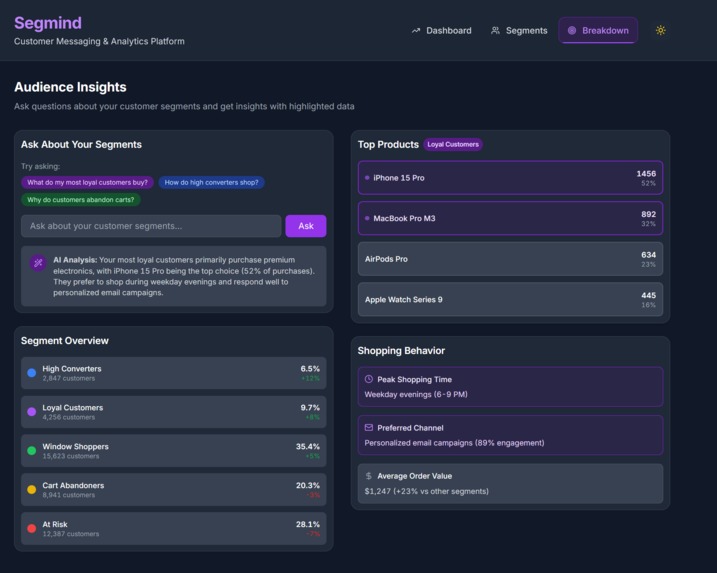The height and width of the screenshot is (573, 717).
Task: Click the Segment Overview heading
Action: point(64,341)
